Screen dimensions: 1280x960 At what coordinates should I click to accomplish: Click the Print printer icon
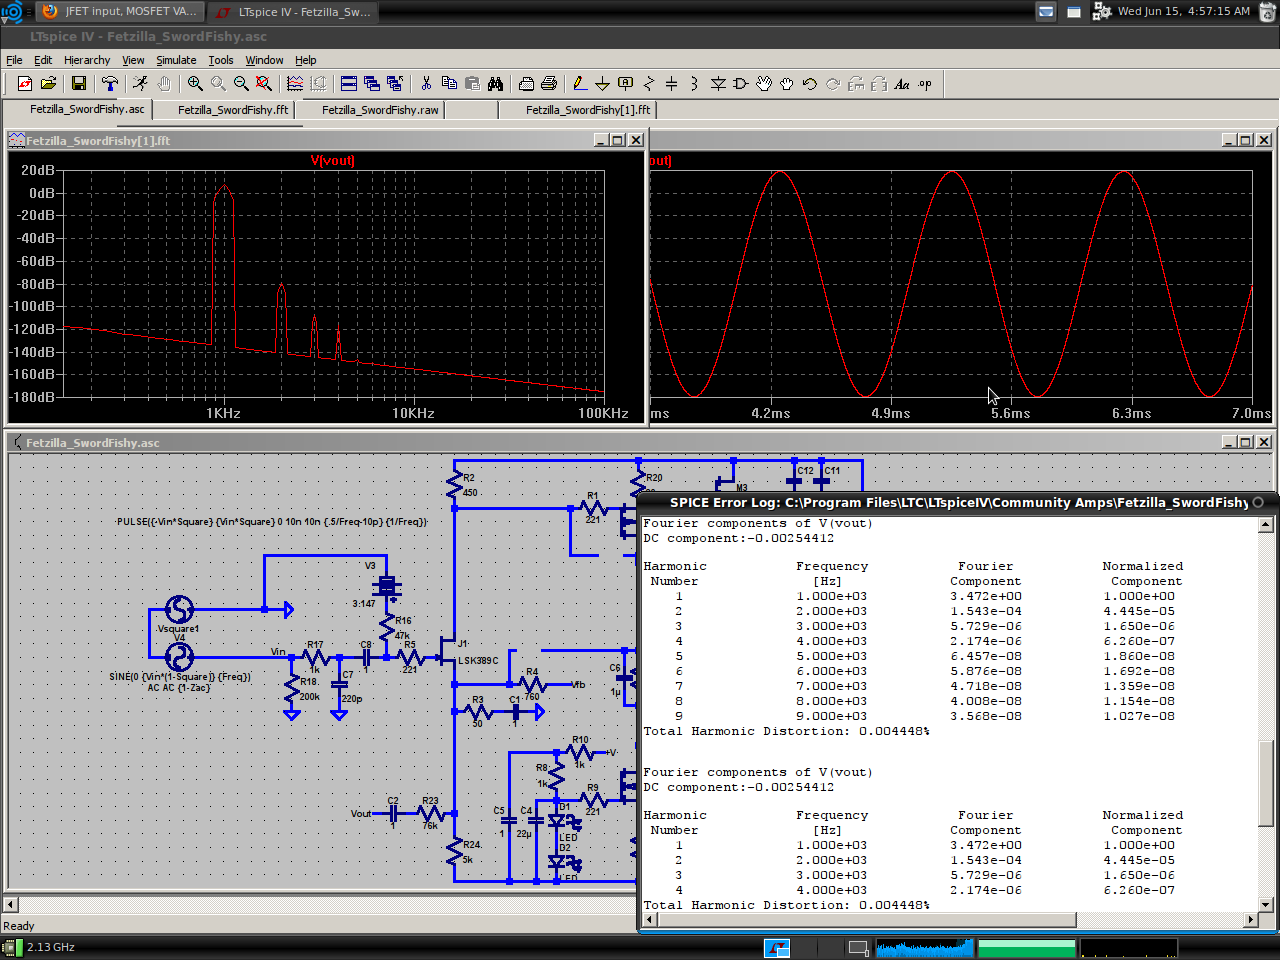point(549,84)
